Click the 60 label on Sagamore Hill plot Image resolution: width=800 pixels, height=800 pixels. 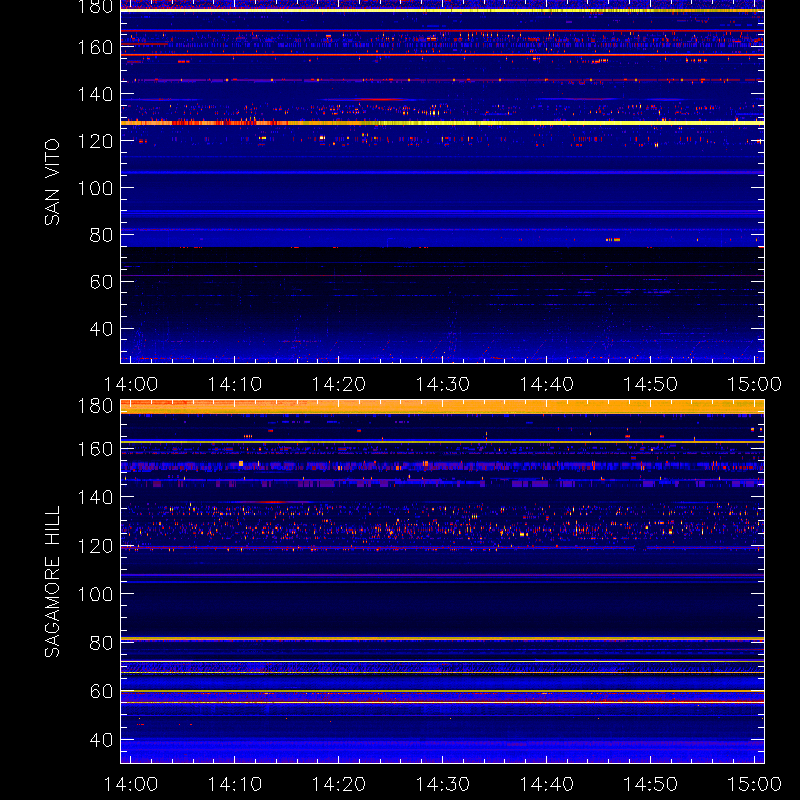coord(101,691)
